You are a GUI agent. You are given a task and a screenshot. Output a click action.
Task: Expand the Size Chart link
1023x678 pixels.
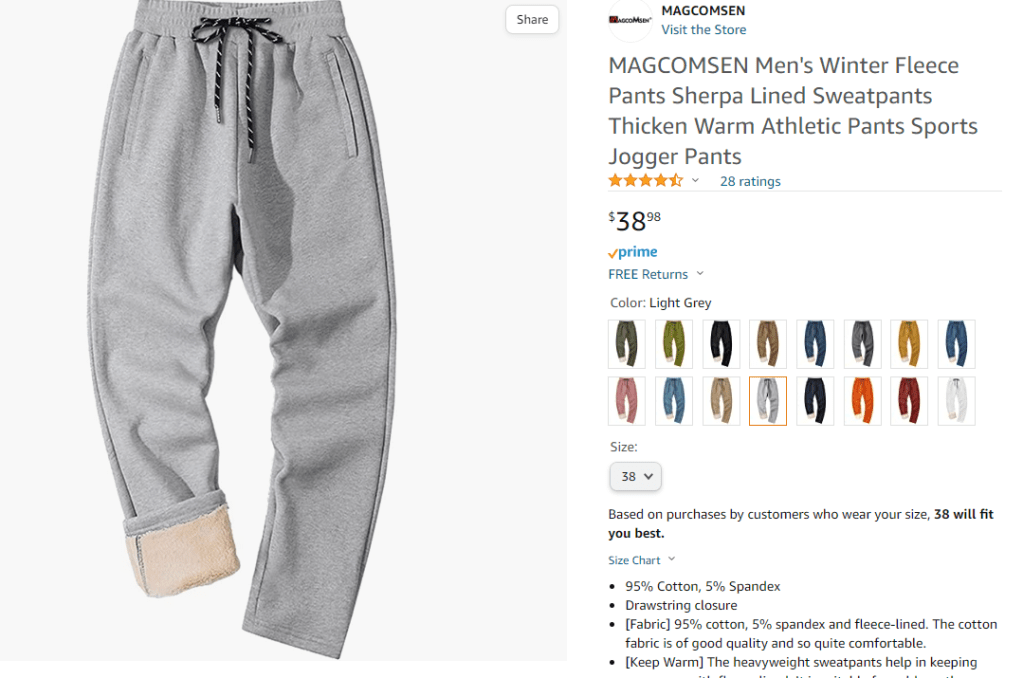click(641, 560)
